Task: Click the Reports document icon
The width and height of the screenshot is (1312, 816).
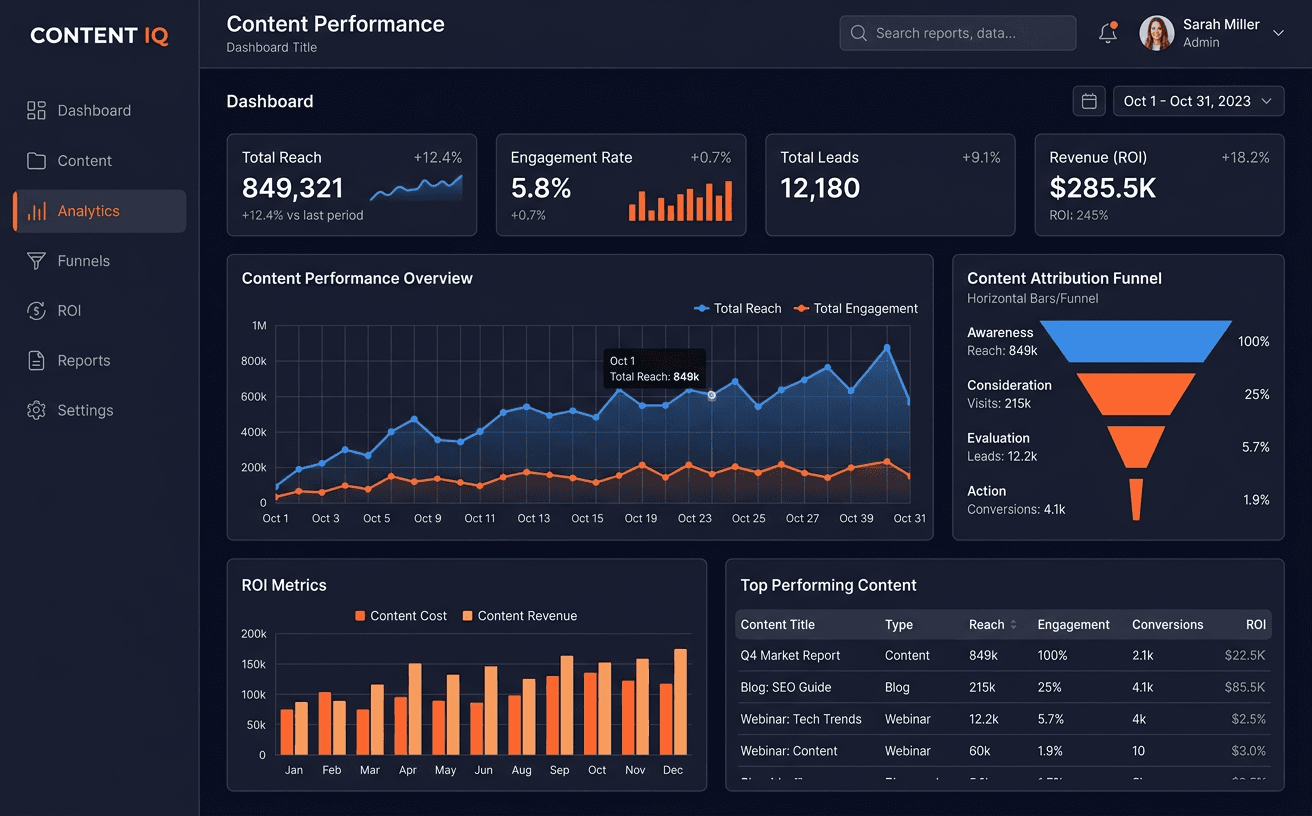Action: [x=36, y=361]
